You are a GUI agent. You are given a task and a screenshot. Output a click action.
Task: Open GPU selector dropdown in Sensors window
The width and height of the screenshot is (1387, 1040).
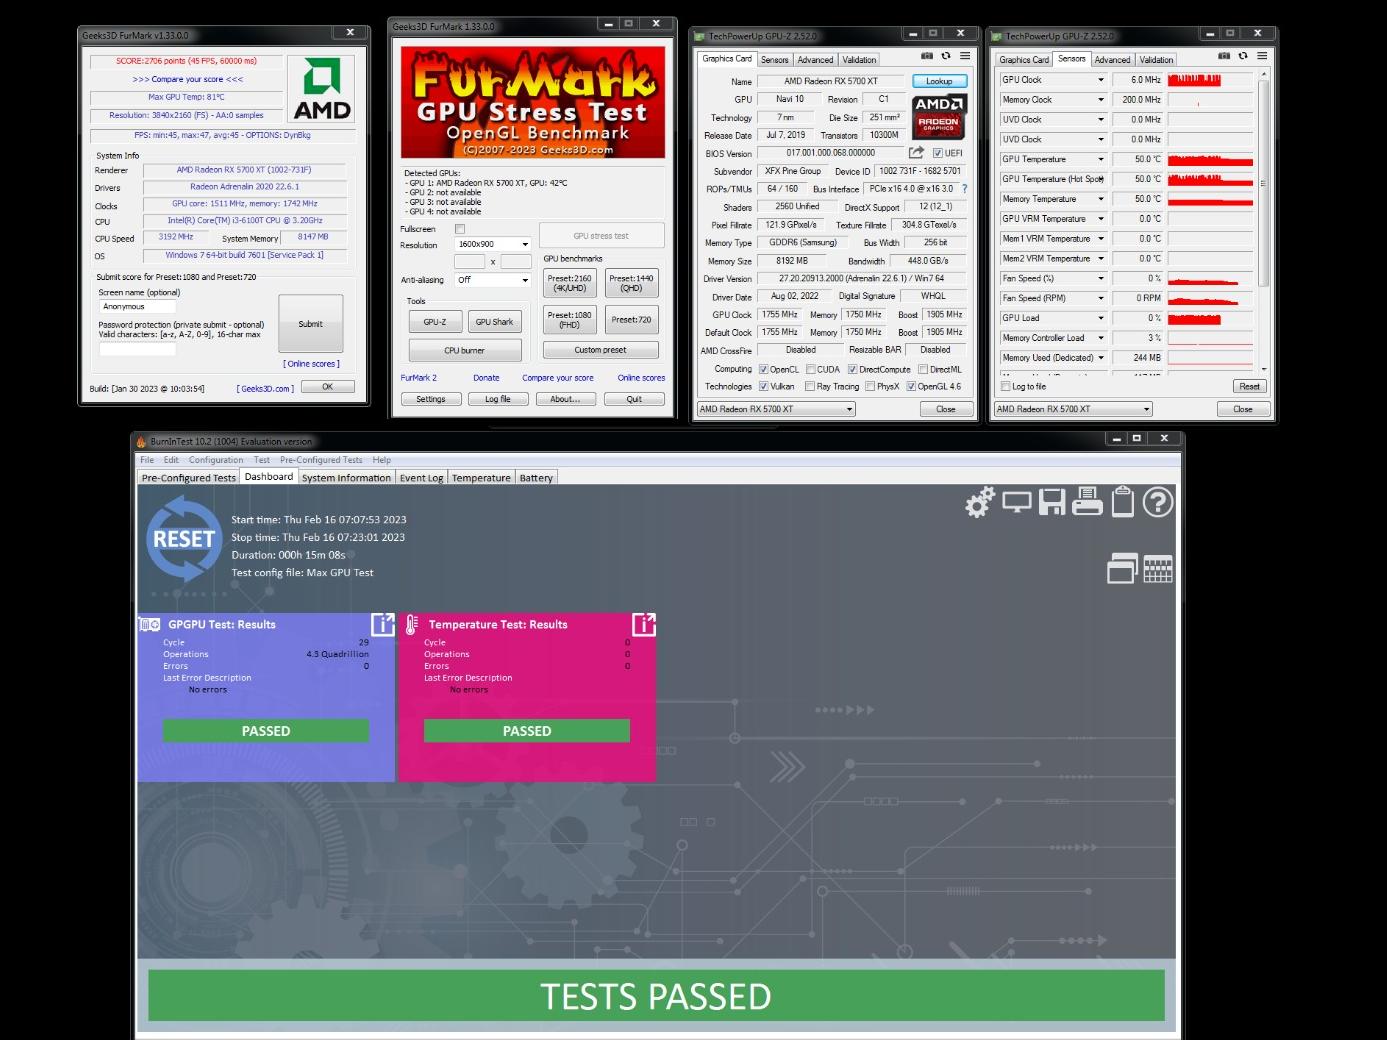tap(1073, 409)
